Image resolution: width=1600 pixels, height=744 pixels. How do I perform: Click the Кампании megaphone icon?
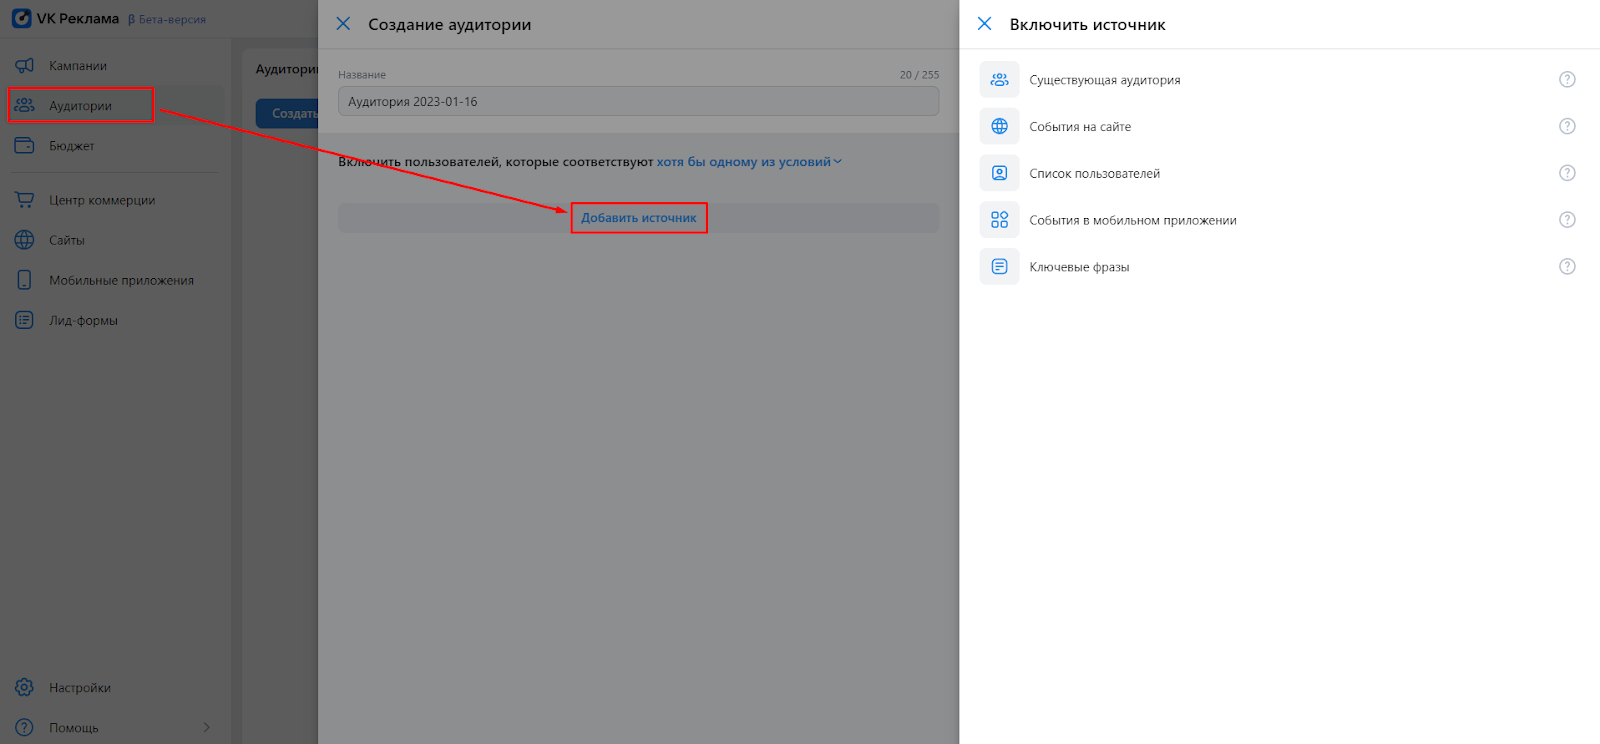click(25, 65)
